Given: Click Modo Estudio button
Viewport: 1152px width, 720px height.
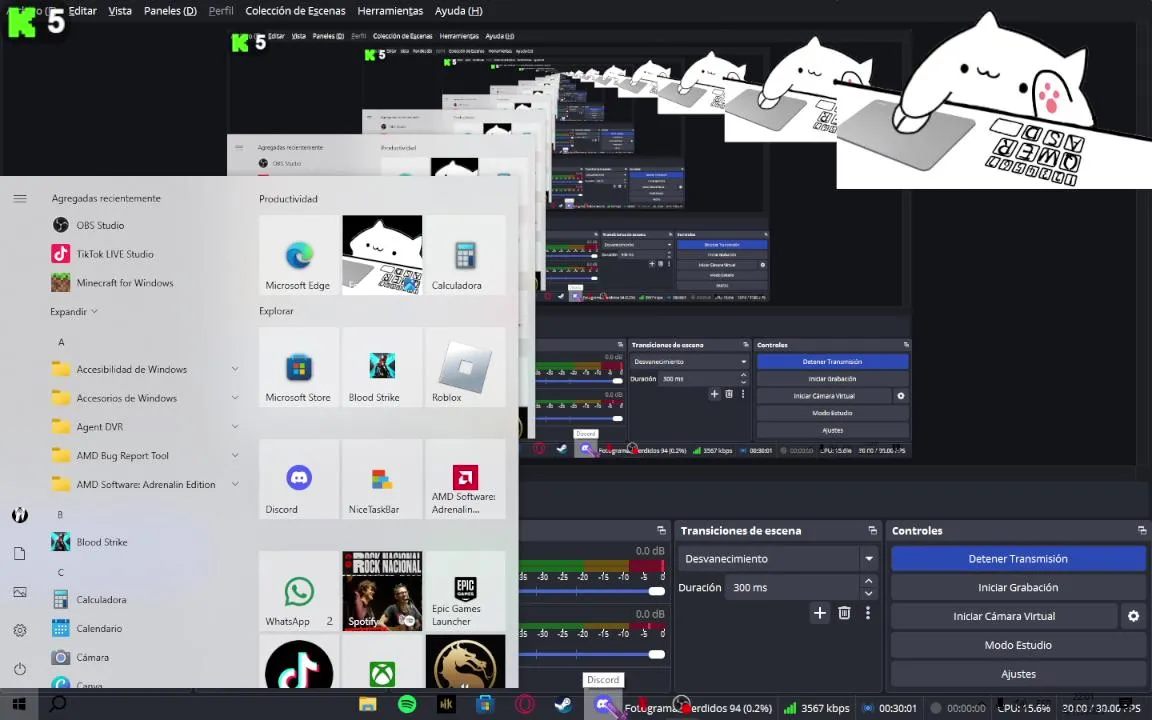Looking at the screenshot, I should 1018,645.
